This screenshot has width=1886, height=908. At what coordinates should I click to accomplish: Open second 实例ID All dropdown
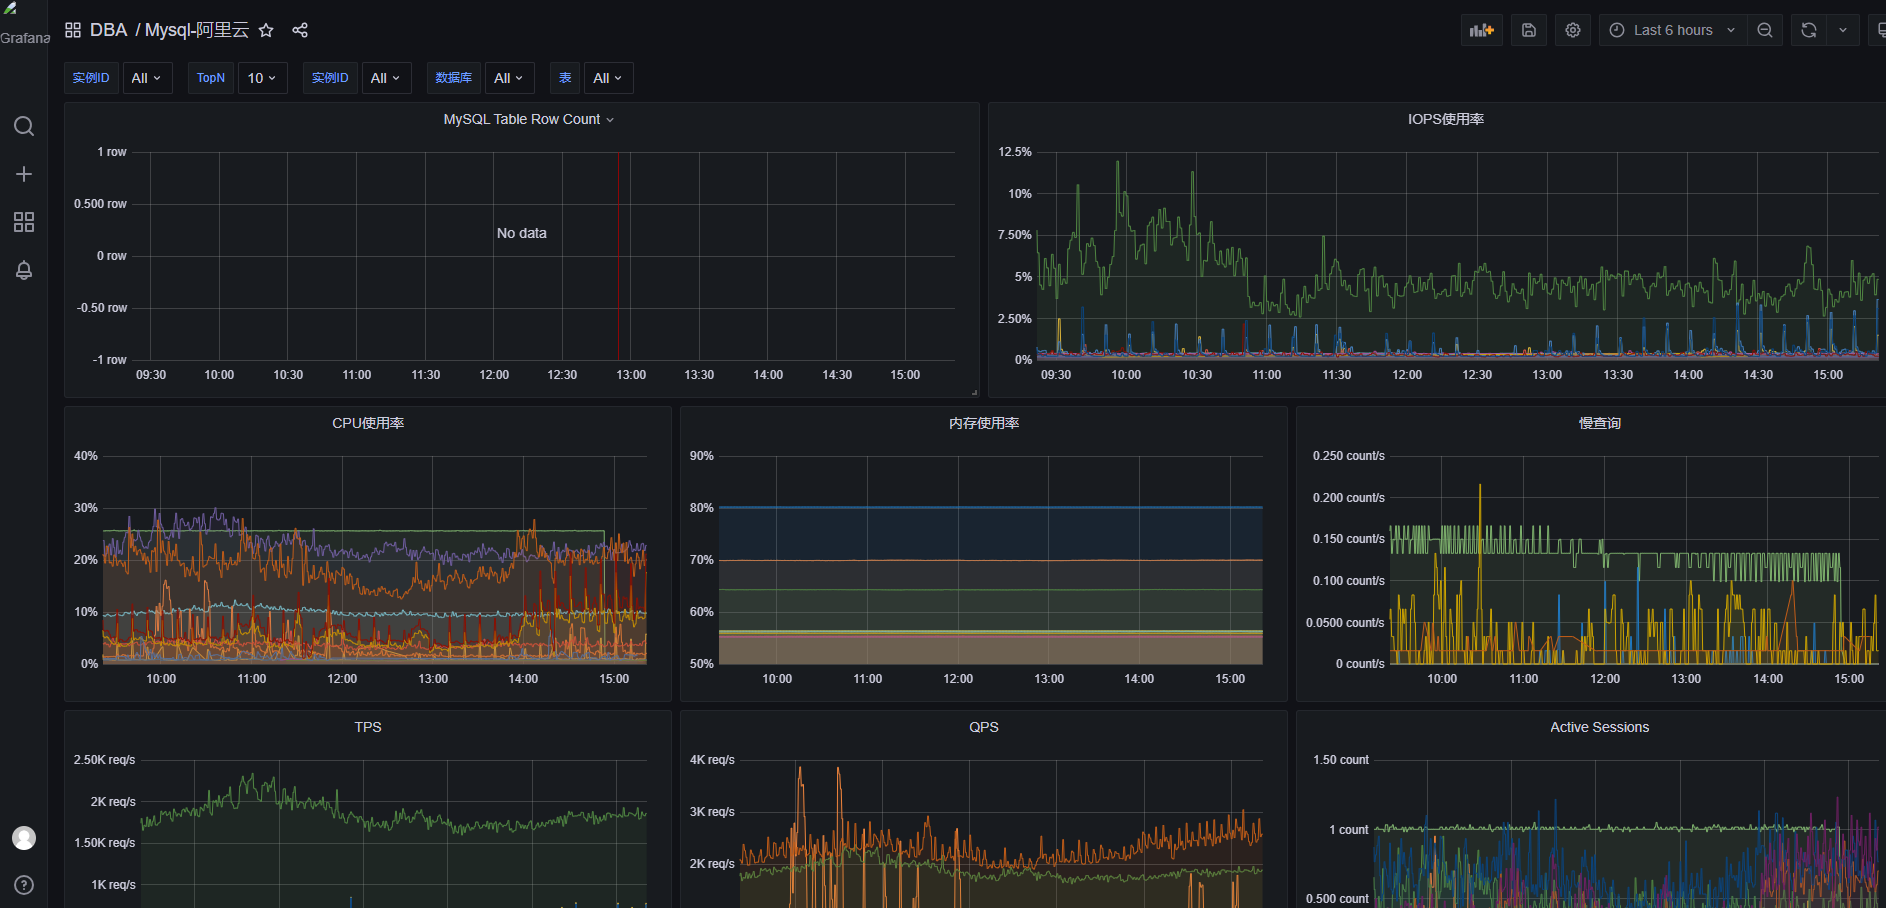pyautogui.click(x=386, y=78)
